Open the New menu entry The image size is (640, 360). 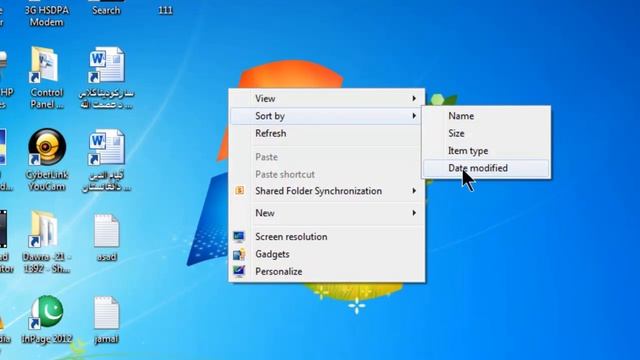point(327,213)
